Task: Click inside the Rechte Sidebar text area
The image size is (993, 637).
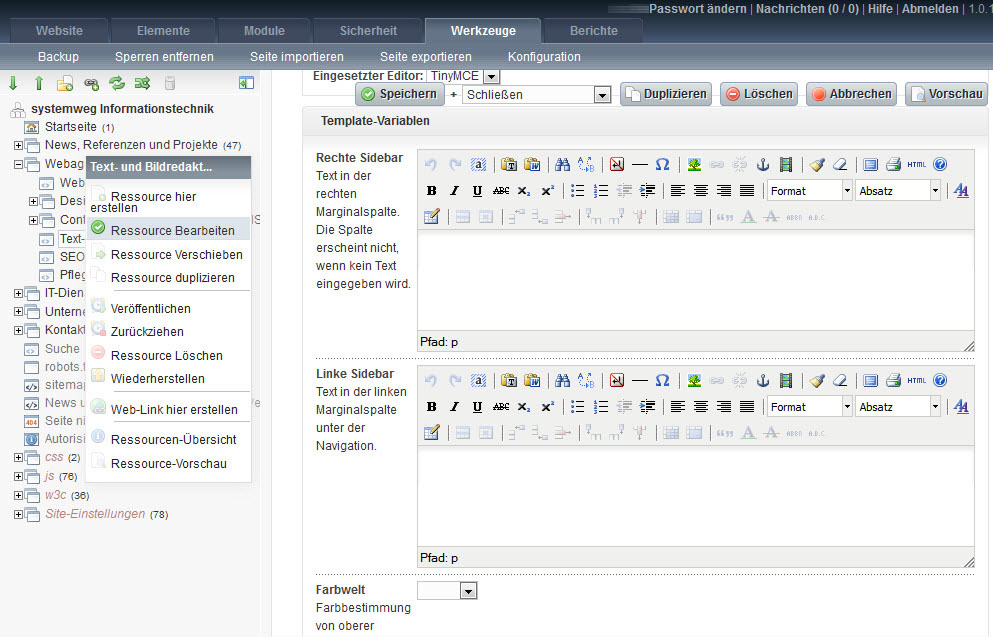Action: [695, 282]
